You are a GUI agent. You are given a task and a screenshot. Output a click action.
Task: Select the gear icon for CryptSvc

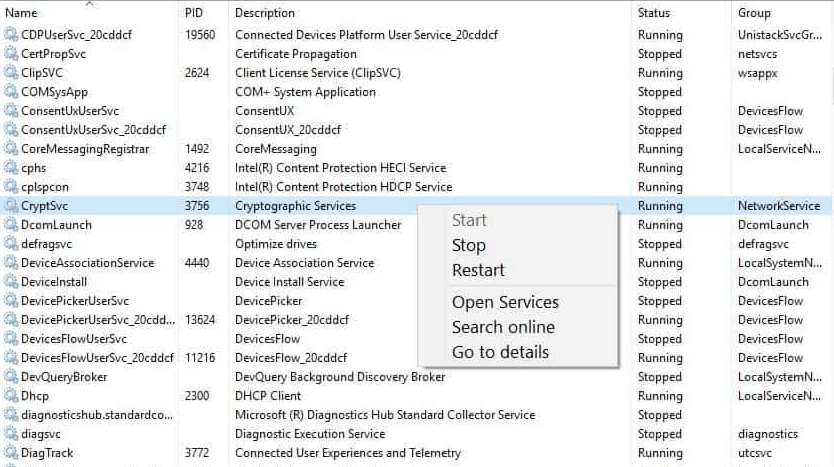click(11, 206)
